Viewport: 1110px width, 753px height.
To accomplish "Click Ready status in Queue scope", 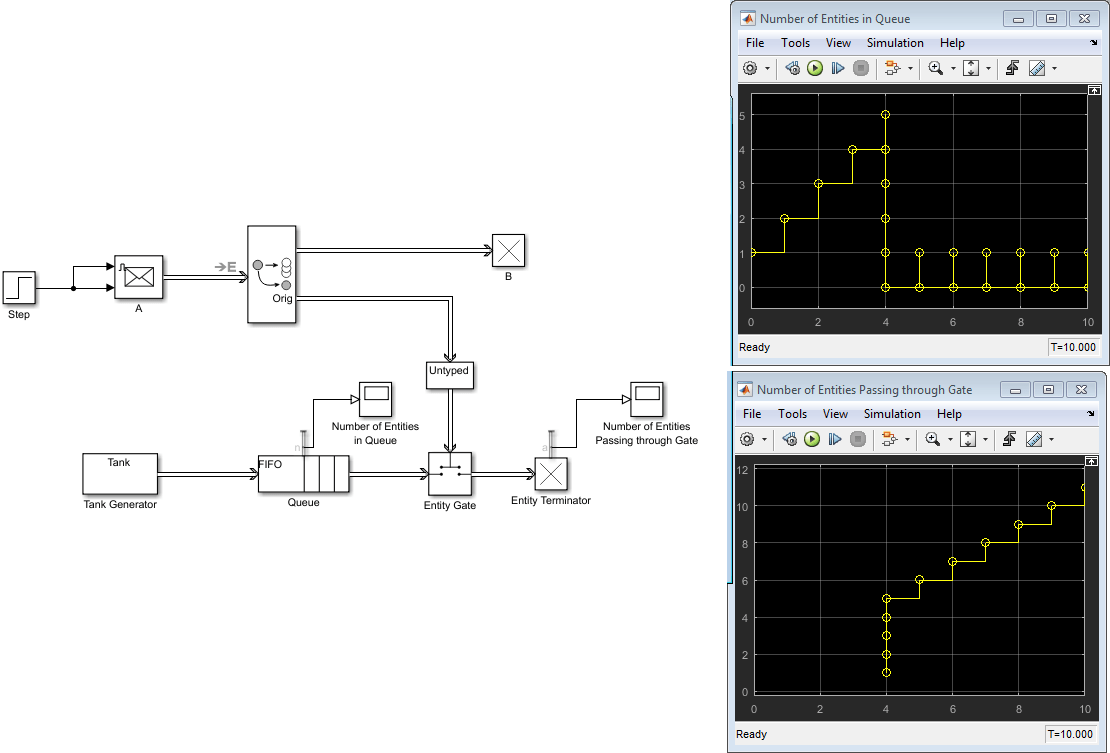I will [755, 347].
